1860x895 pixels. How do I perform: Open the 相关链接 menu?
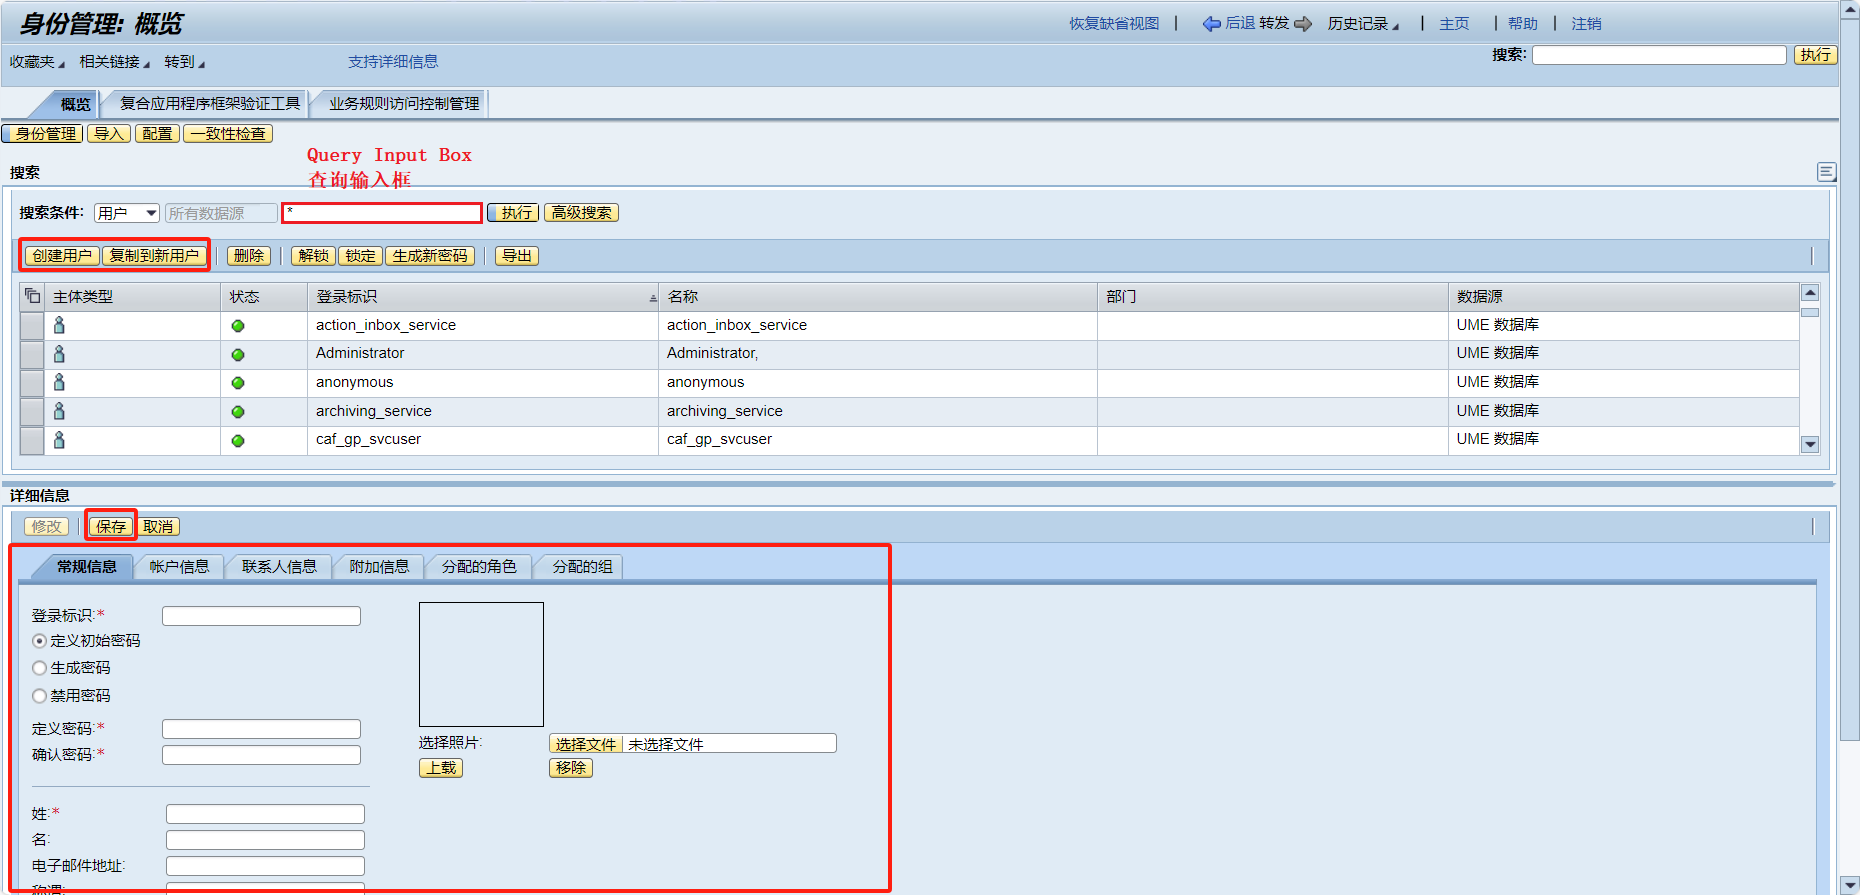point(114,62)
